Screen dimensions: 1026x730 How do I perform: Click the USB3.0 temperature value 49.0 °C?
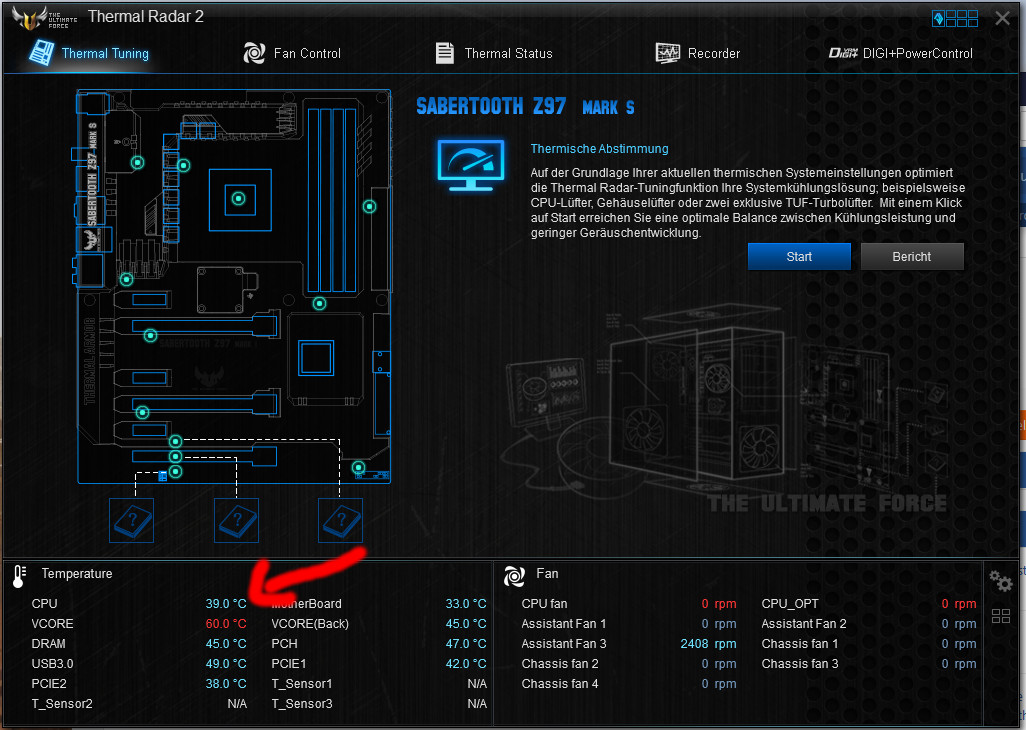click(226, 664)
